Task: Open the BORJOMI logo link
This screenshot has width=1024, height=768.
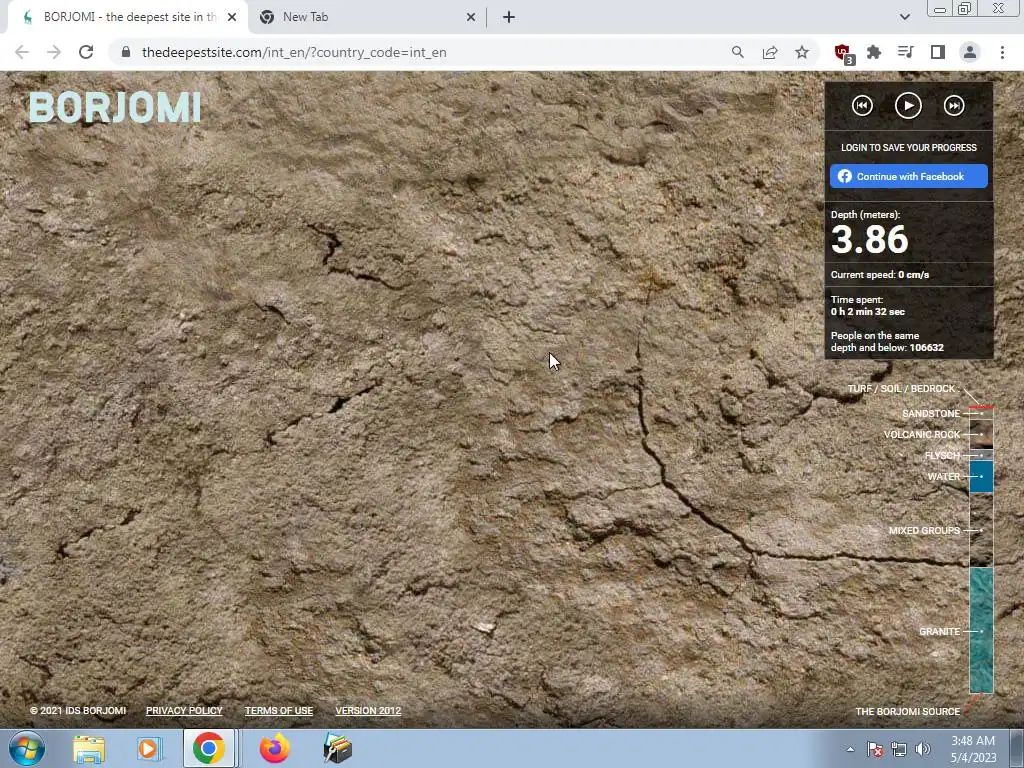Action: click(115, 108)
